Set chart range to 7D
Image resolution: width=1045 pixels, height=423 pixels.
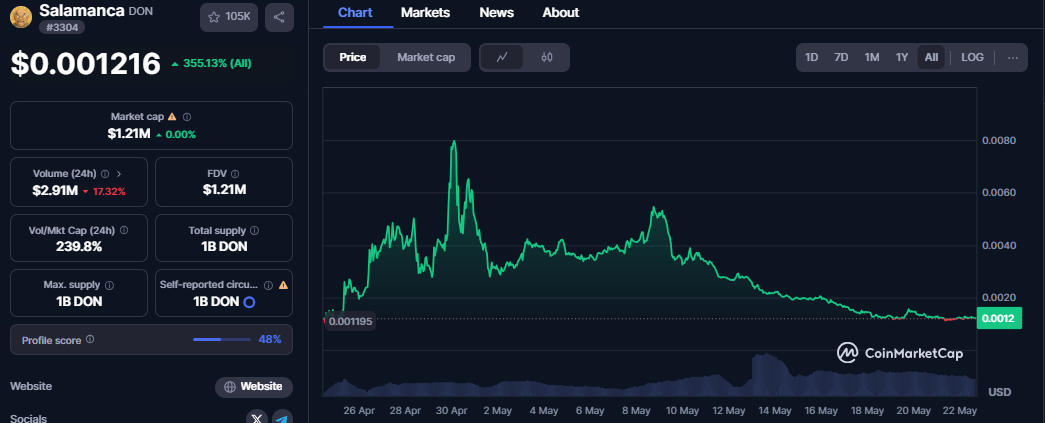click(841, 57)
